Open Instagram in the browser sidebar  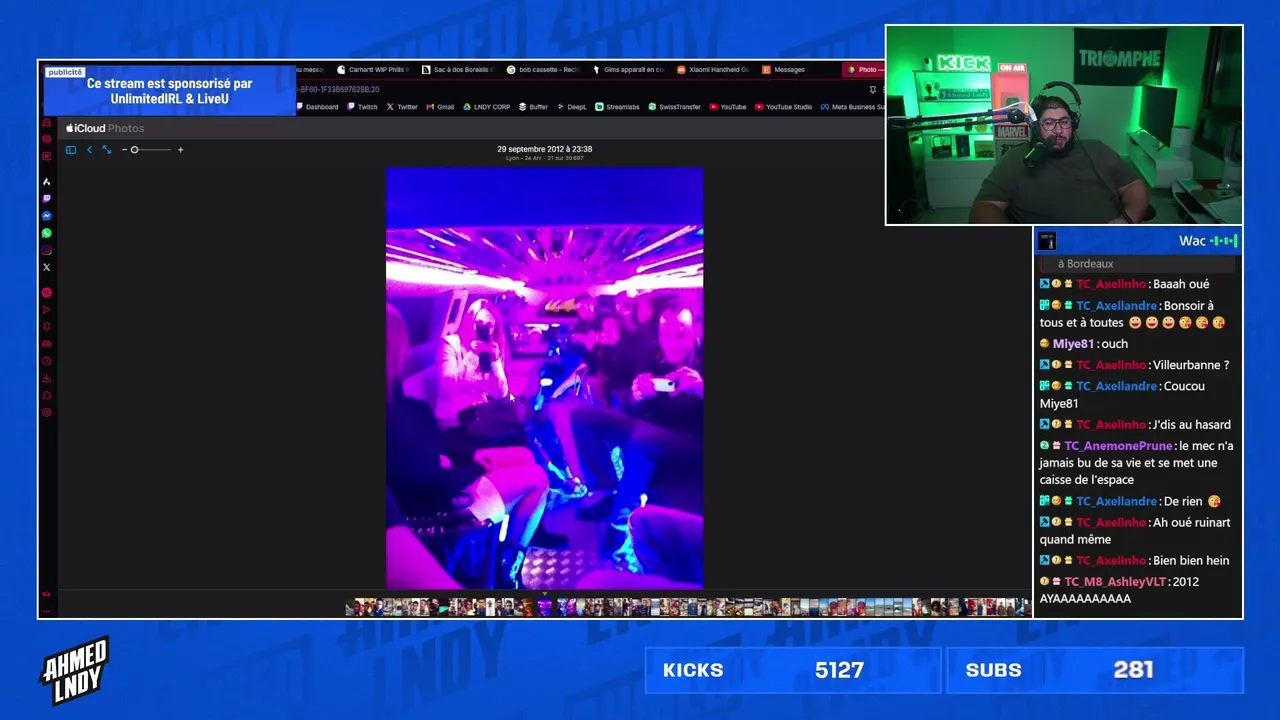46,250
